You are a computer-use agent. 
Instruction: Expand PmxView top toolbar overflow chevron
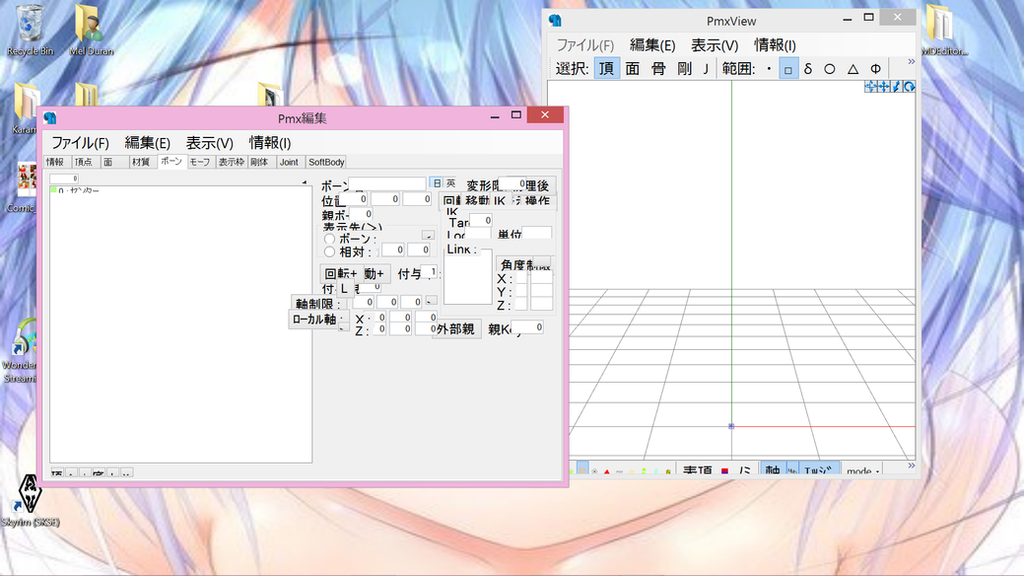tap(911, 61)
